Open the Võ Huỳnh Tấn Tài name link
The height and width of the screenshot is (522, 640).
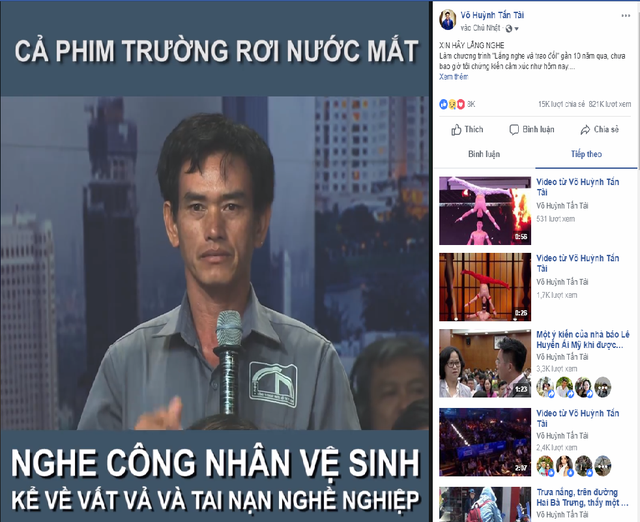[492, 15]
